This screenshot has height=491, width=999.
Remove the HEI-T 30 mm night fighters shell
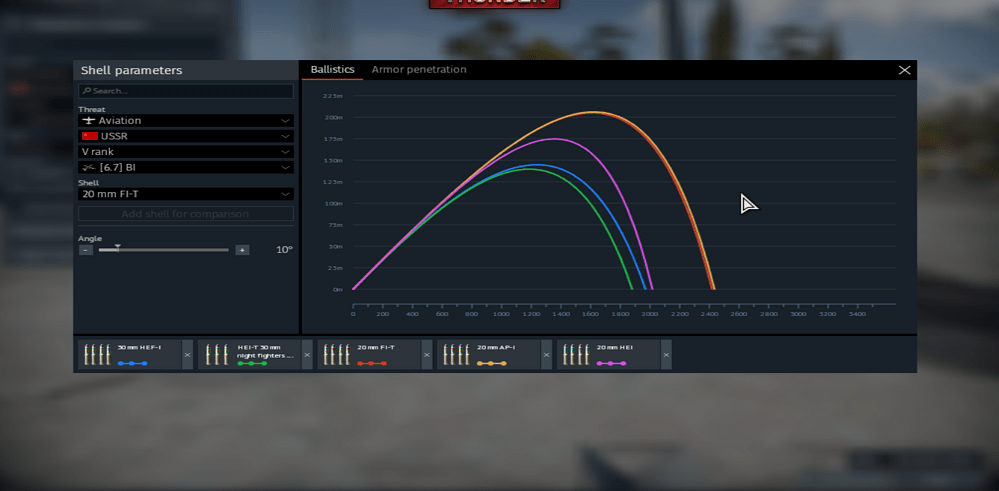[x=307, y=355]
